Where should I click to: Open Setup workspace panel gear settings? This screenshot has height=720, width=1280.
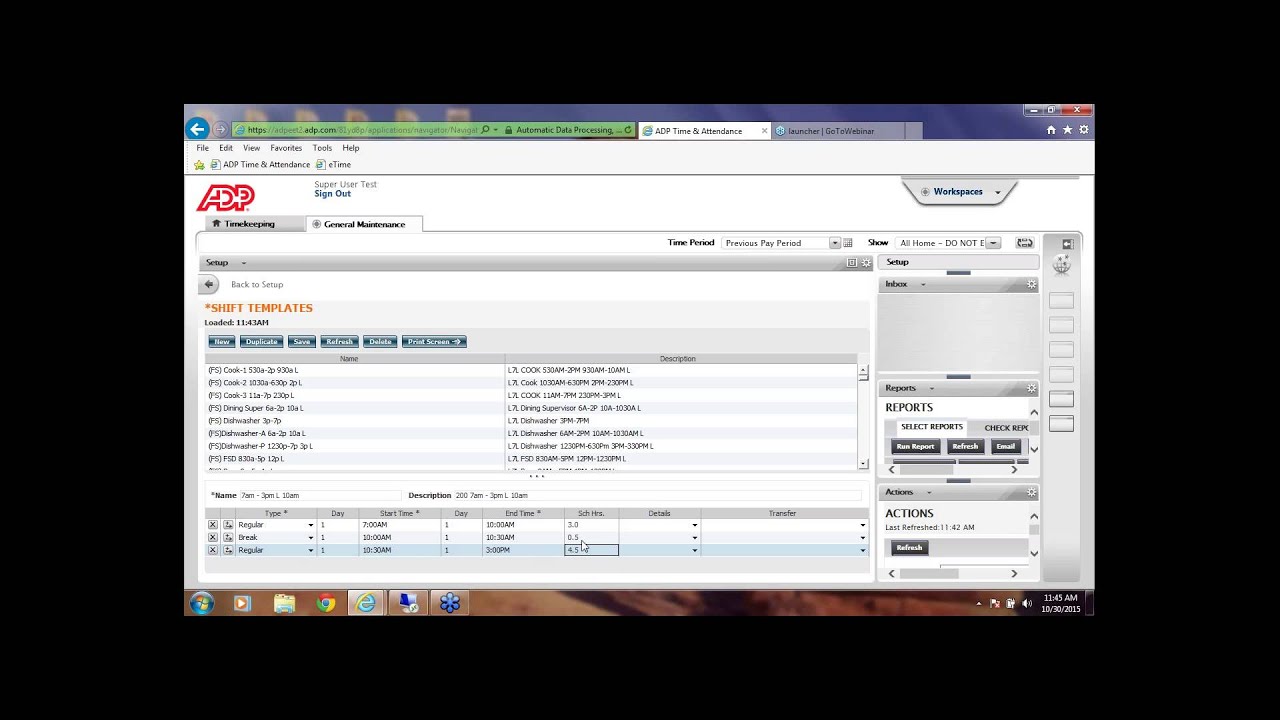click(866, 263)
